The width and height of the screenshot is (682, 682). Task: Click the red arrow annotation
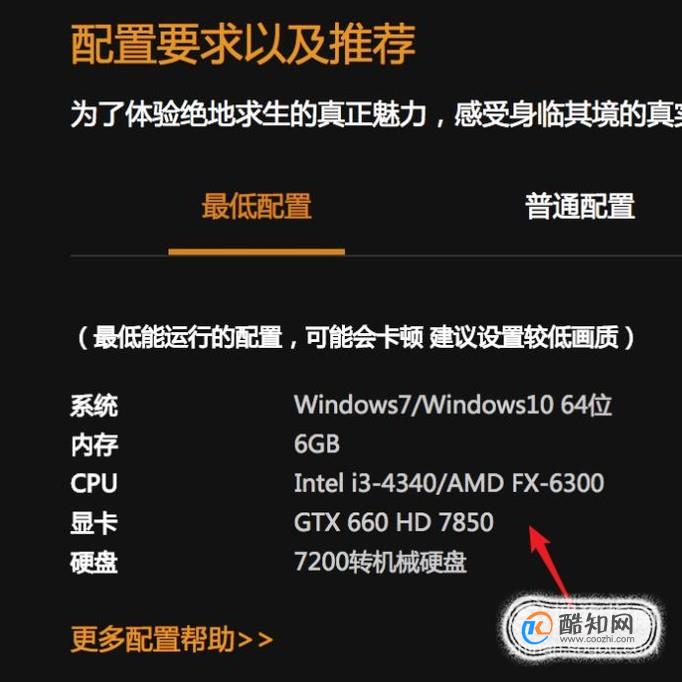(549, 562)
